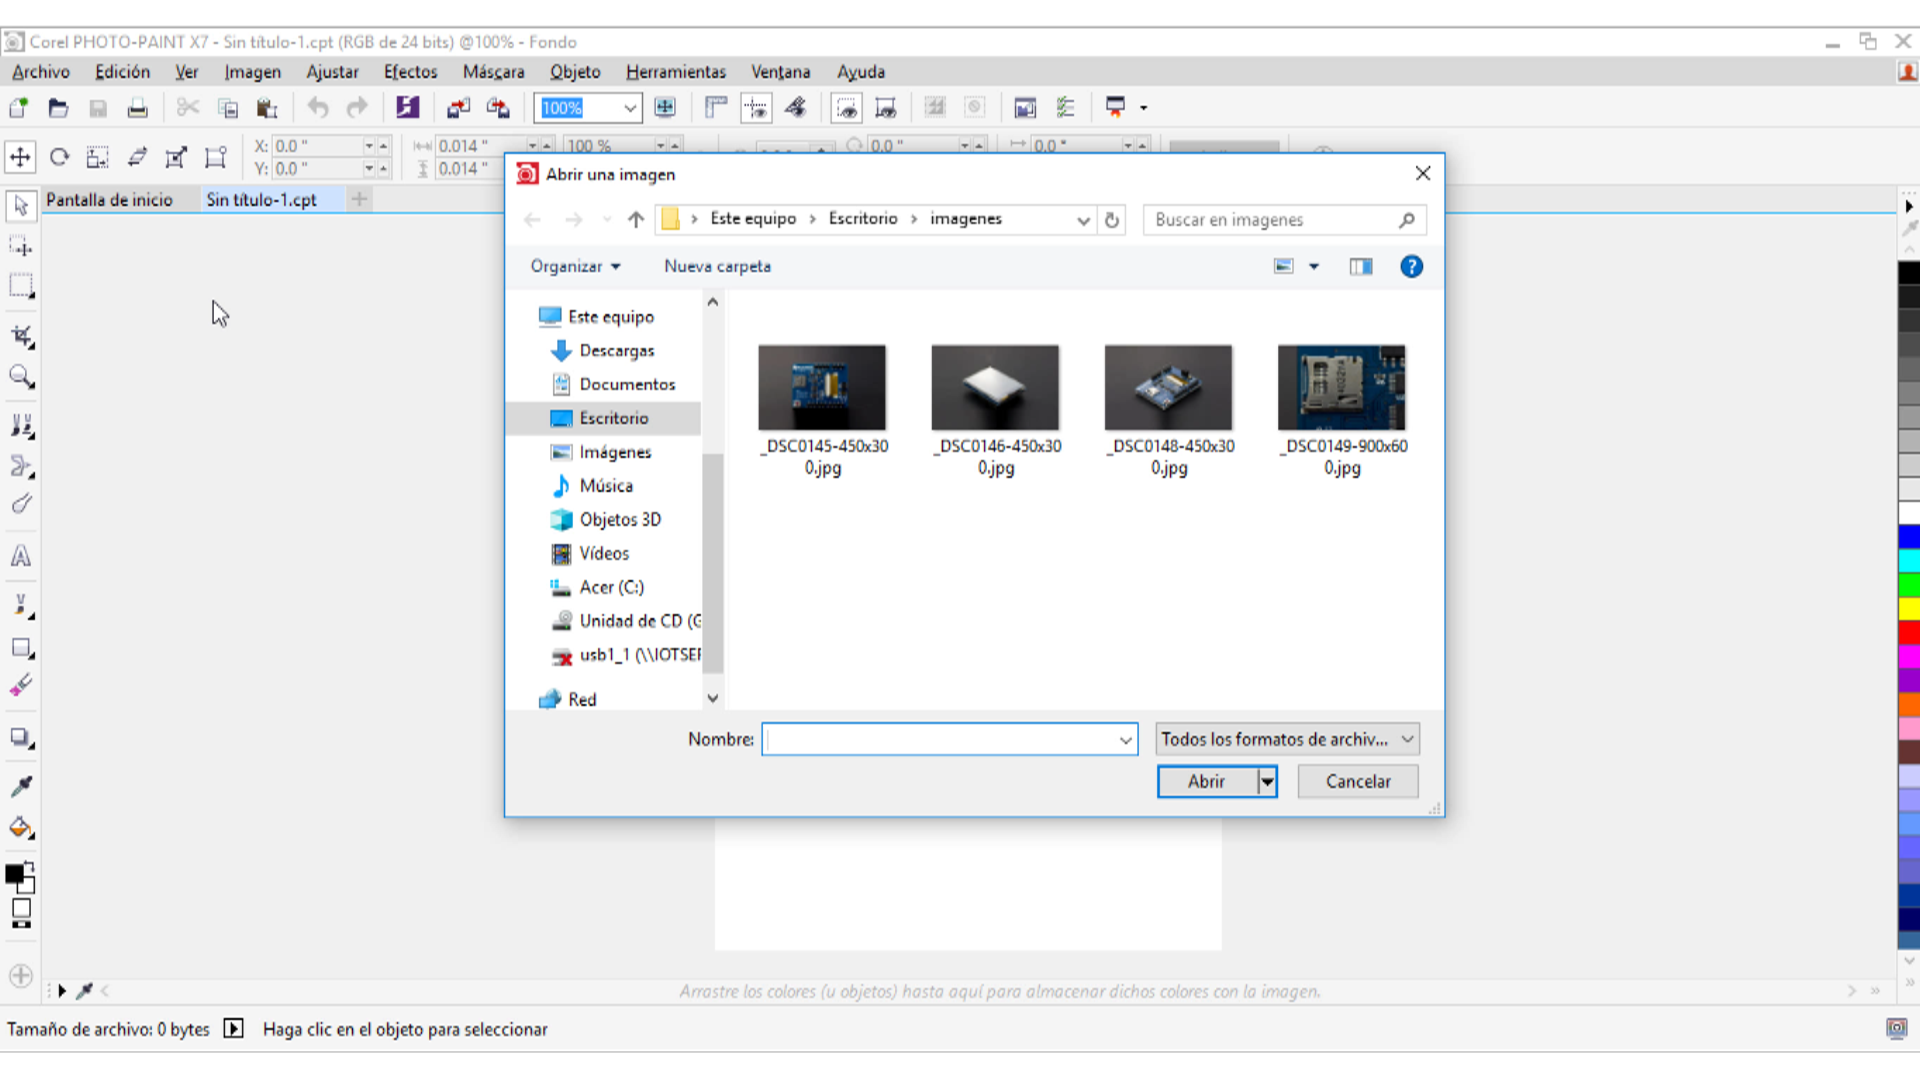This screenshot has height=1080, width=1920.
Task: Click the help question mark icon
Action: (1411, 266)
